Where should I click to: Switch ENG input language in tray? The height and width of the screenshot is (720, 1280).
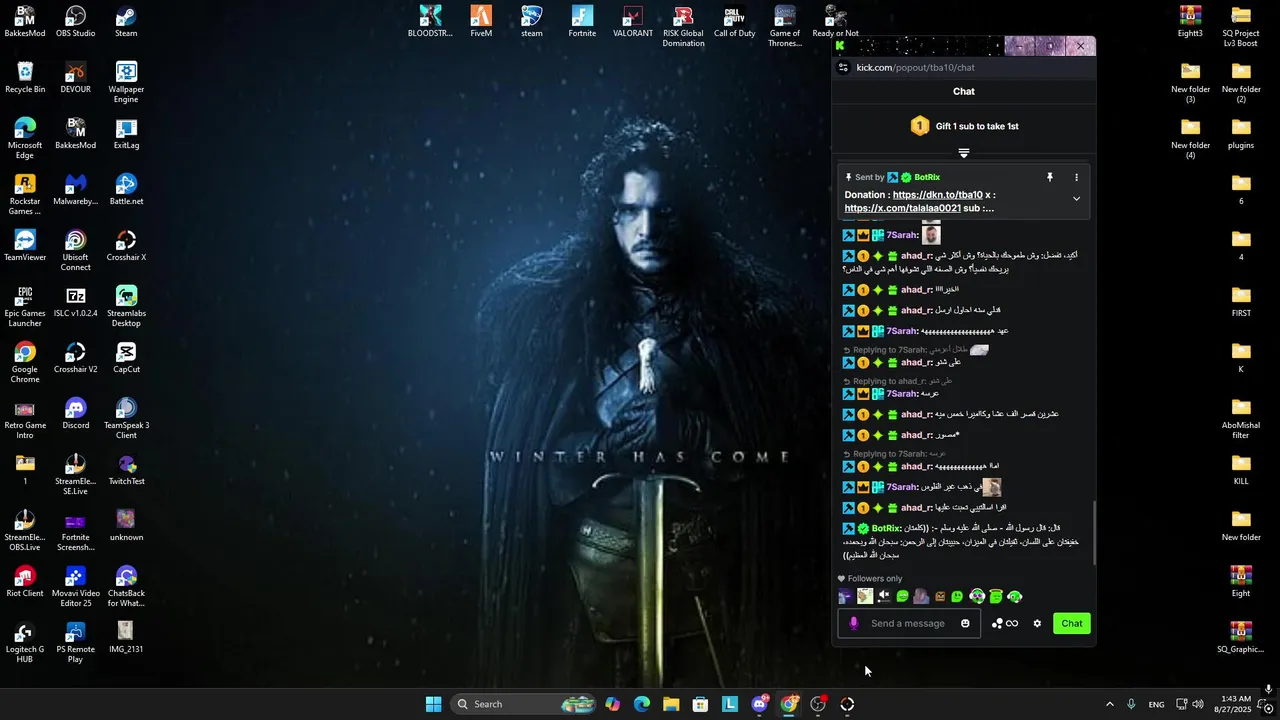[x=1156, y=704]
